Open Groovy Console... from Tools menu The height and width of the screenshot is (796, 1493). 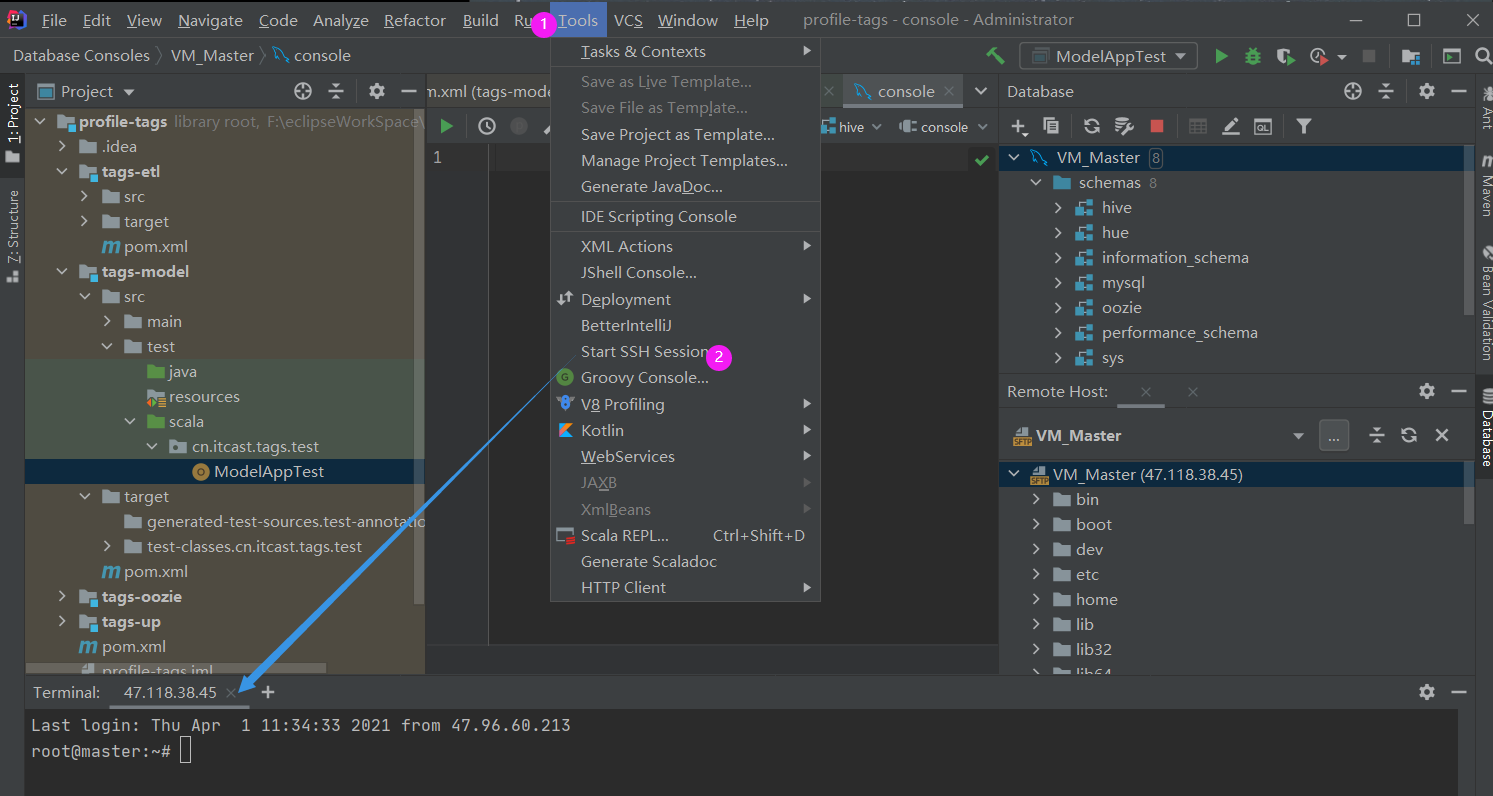pos(685,378)
